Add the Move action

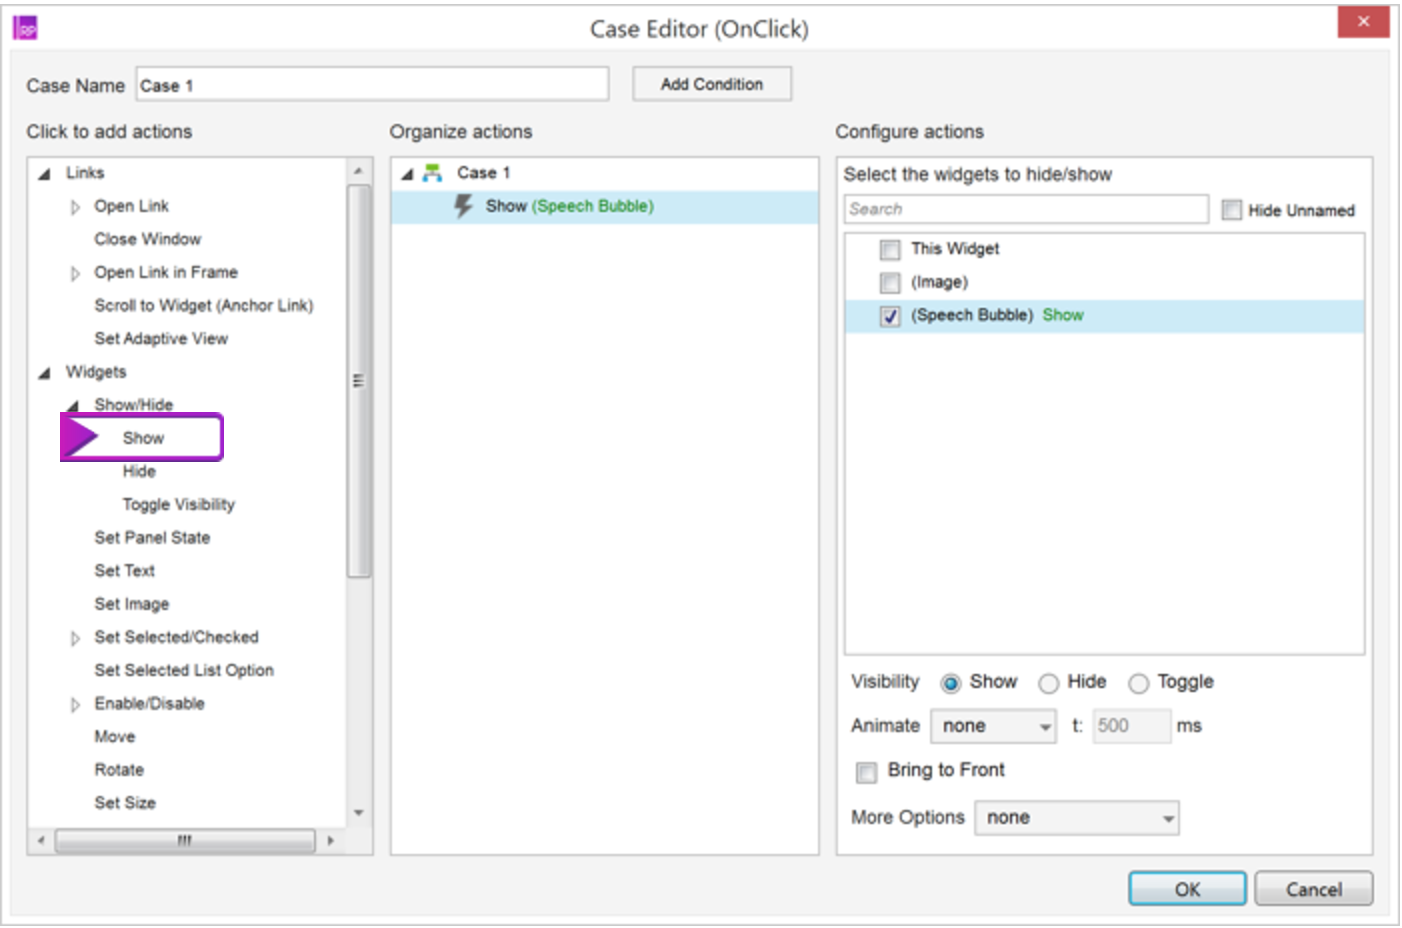tap(115, 736)
